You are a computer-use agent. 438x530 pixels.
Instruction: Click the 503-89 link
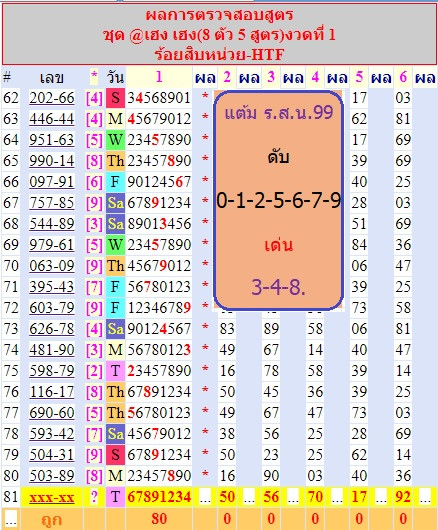(x=52, y=476)
